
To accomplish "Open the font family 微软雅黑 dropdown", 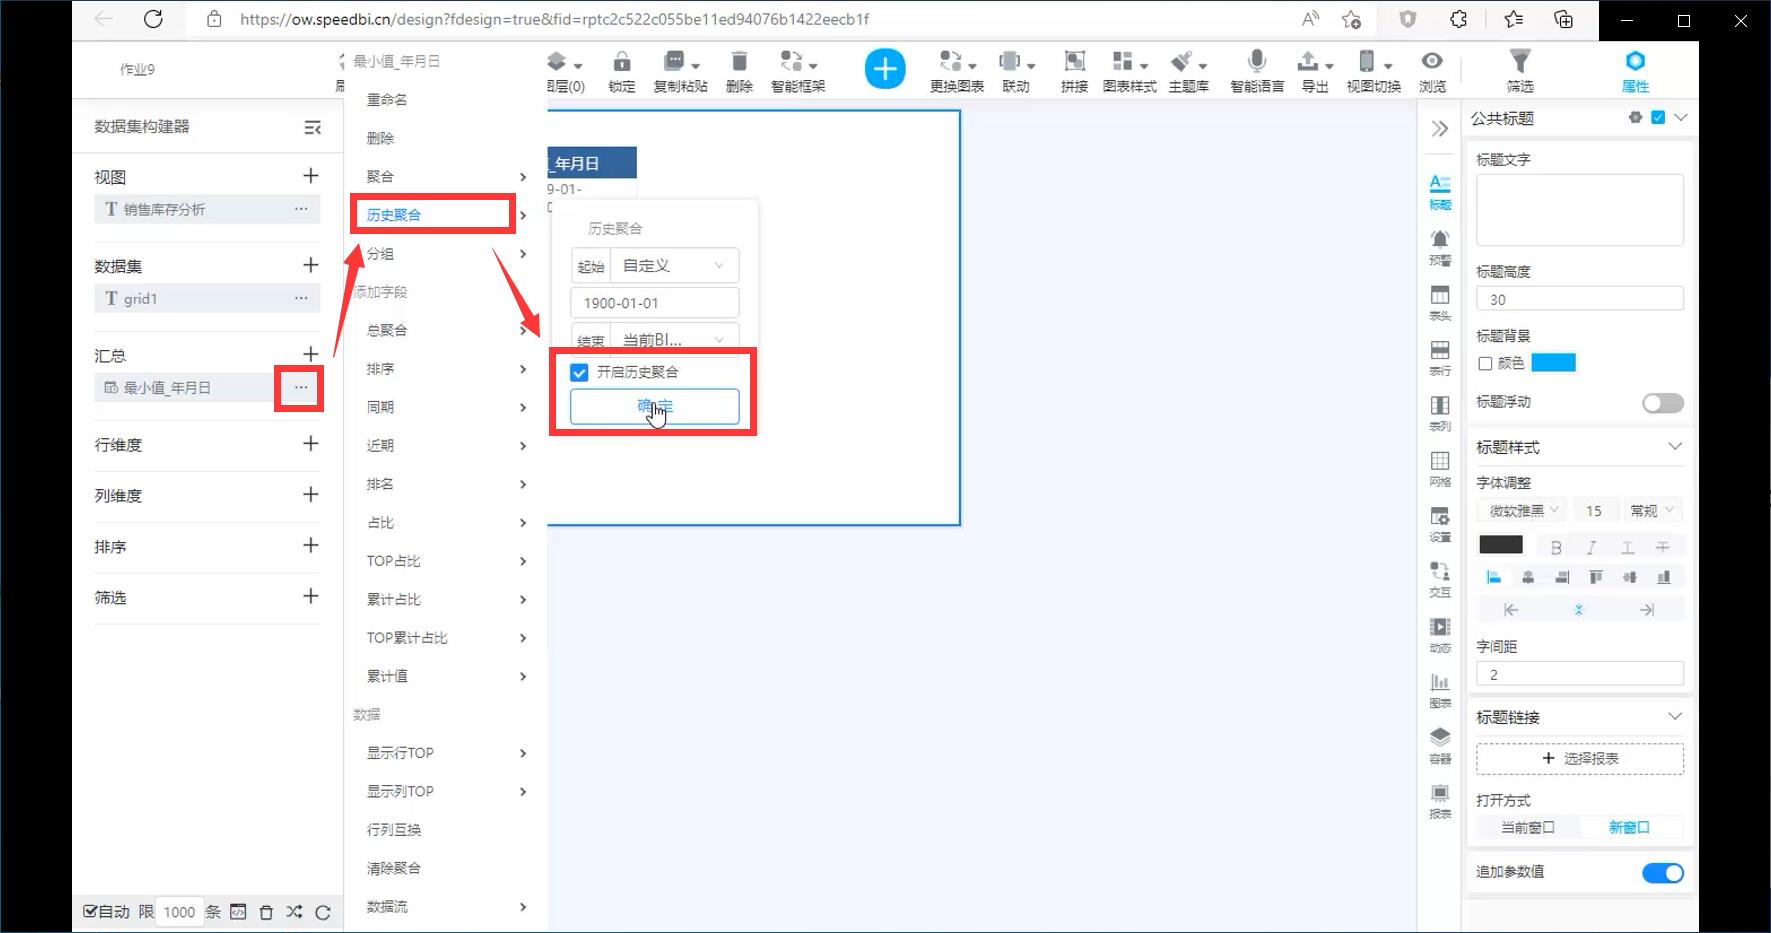I will click(1521, 511).
